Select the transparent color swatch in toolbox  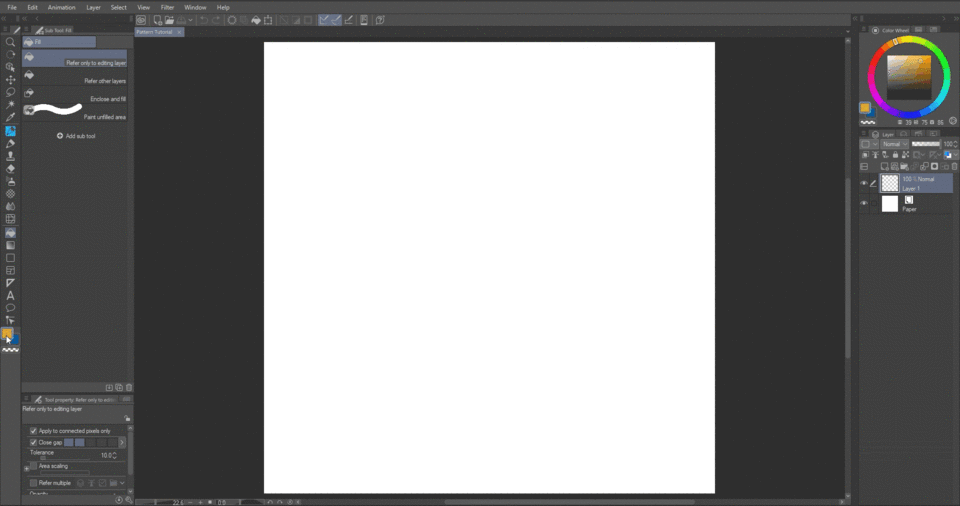[10, 350]
